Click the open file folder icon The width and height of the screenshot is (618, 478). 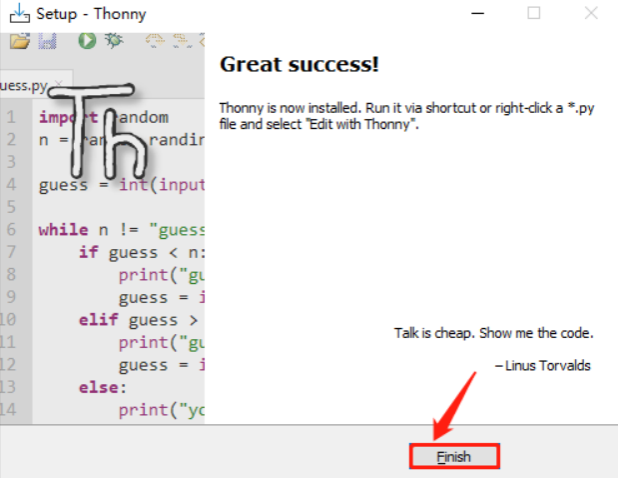click(x=19, y=41)
